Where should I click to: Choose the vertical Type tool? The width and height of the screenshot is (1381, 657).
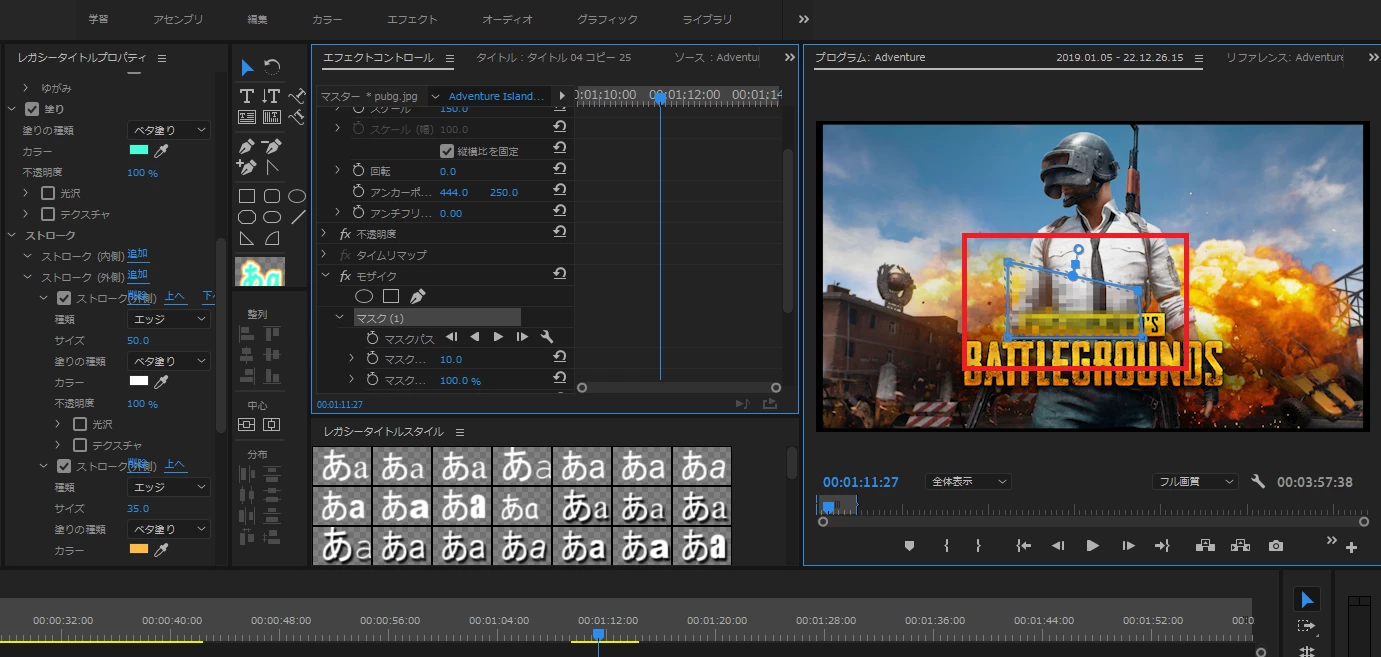[271, 96]
